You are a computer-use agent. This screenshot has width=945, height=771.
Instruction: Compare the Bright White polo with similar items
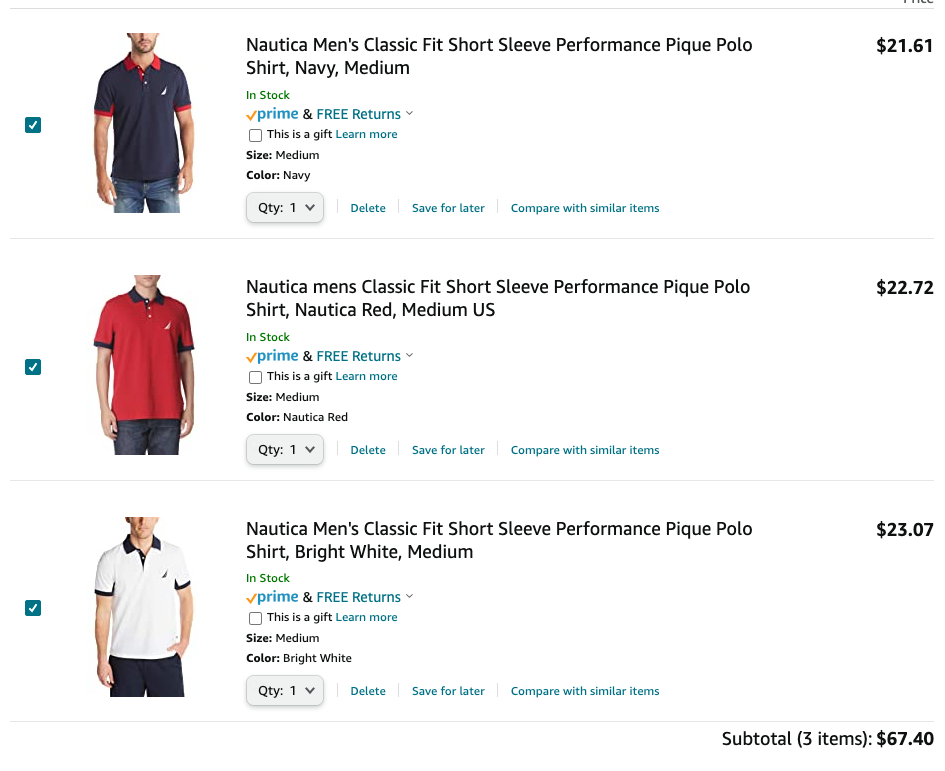coord(585,691)
